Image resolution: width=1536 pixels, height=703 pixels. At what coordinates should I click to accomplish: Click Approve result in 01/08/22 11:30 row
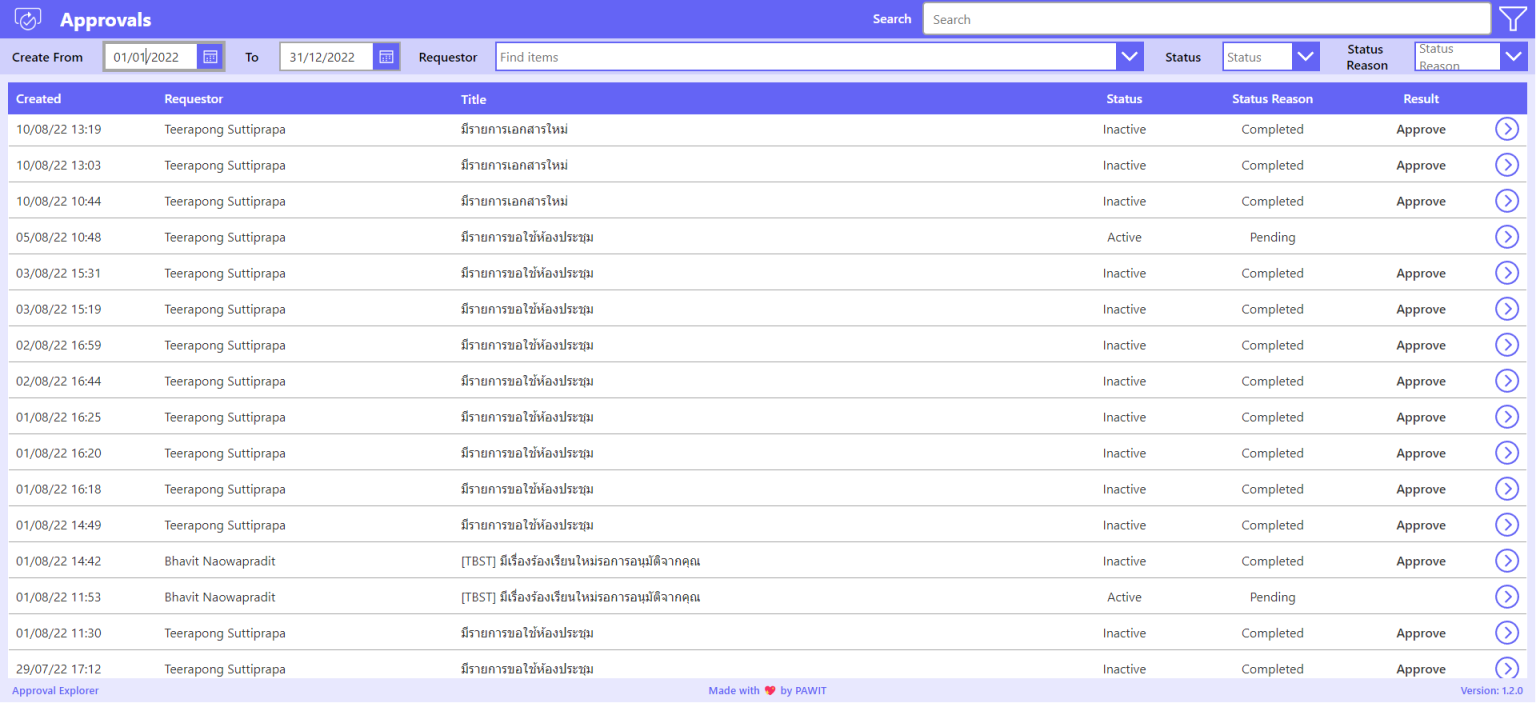(x=1421, y=633)
